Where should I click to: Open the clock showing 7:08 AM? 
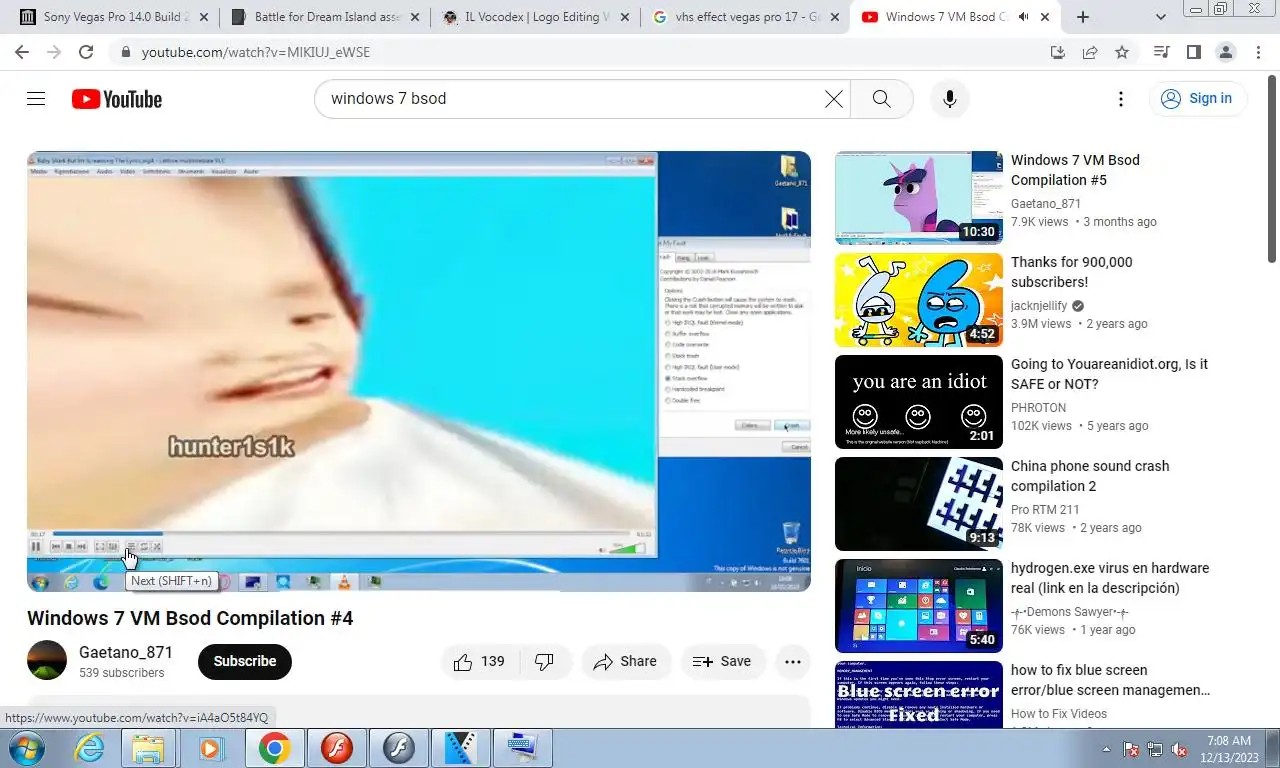[1229, 749]
